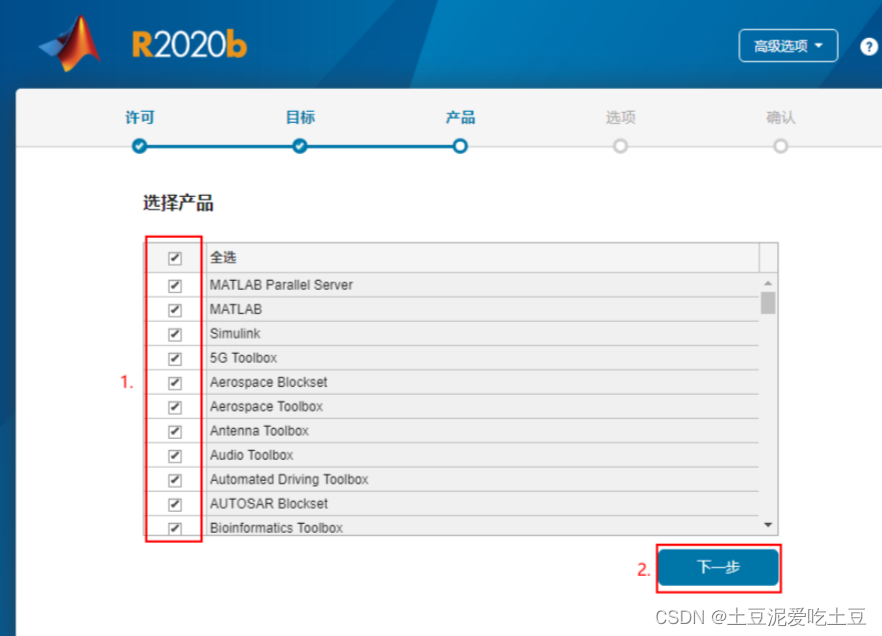Select the Aerospace Blockset row text

268,382
